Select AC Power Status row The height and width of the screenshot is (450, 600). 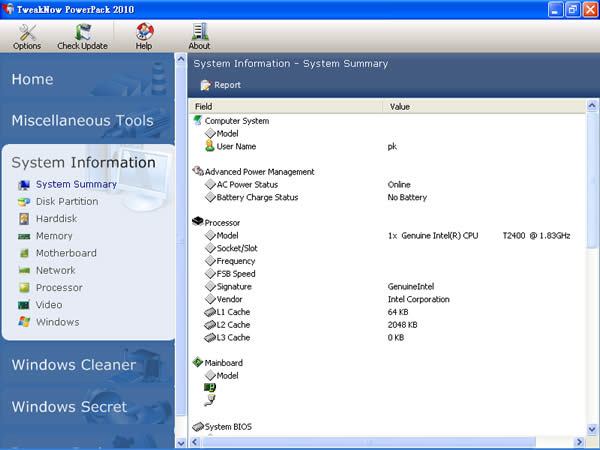pos(387,184)
